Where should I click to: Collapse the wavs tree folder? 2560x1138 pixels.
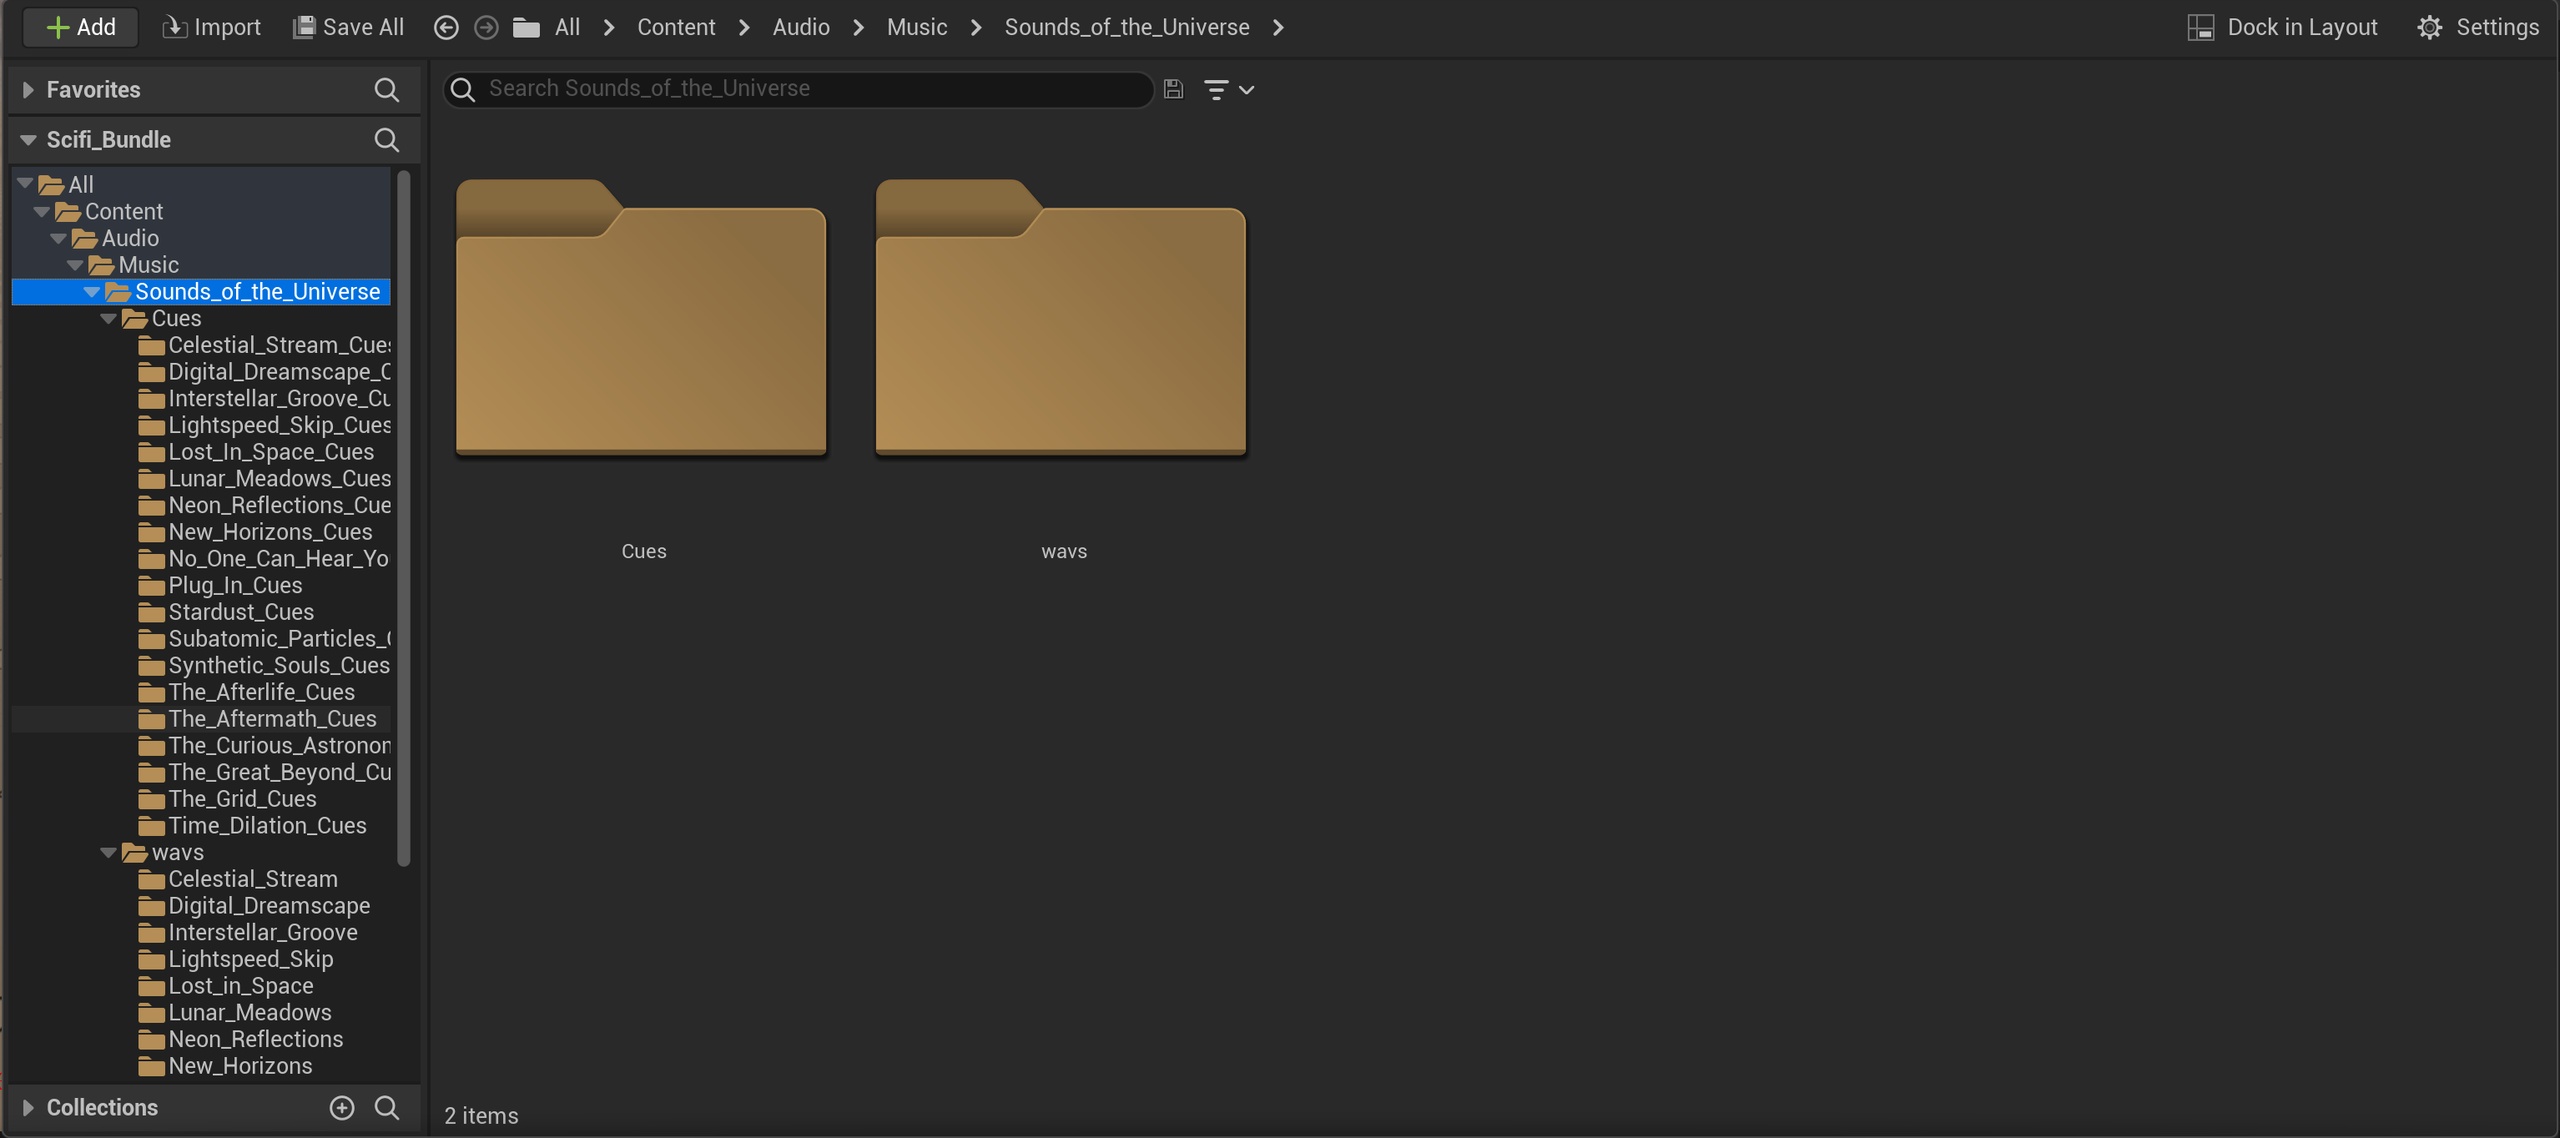108,852
